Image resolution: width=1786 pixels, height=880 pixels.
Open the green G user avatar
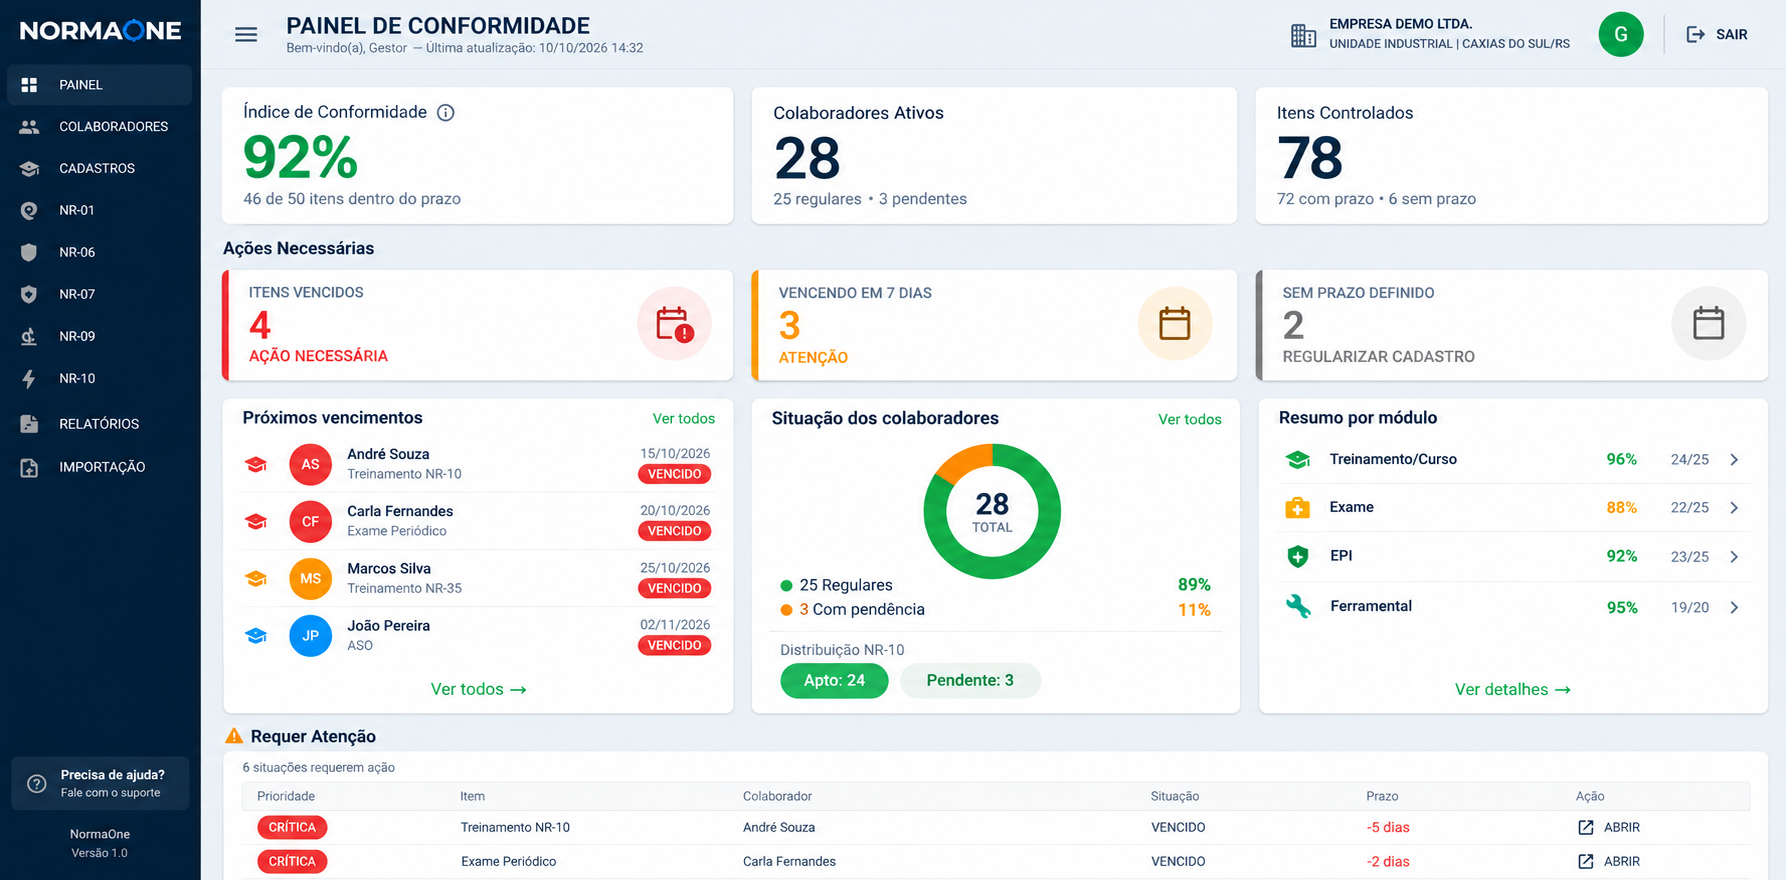coord(1621,34)
